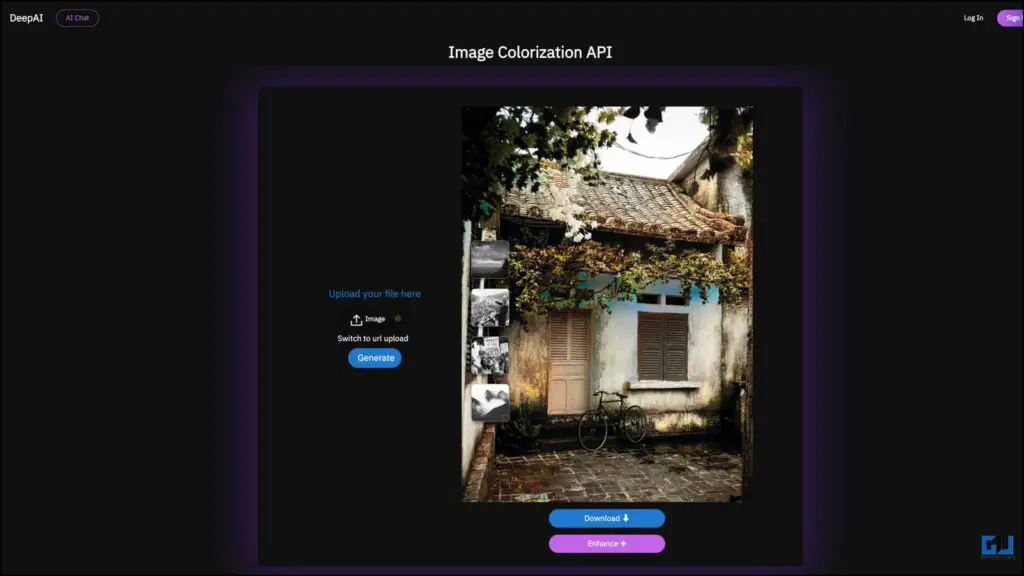Viewport: 1024px width, 576px height.
Task: Select the bottom-most grayscale thumbnail
Action: [490, 400]
